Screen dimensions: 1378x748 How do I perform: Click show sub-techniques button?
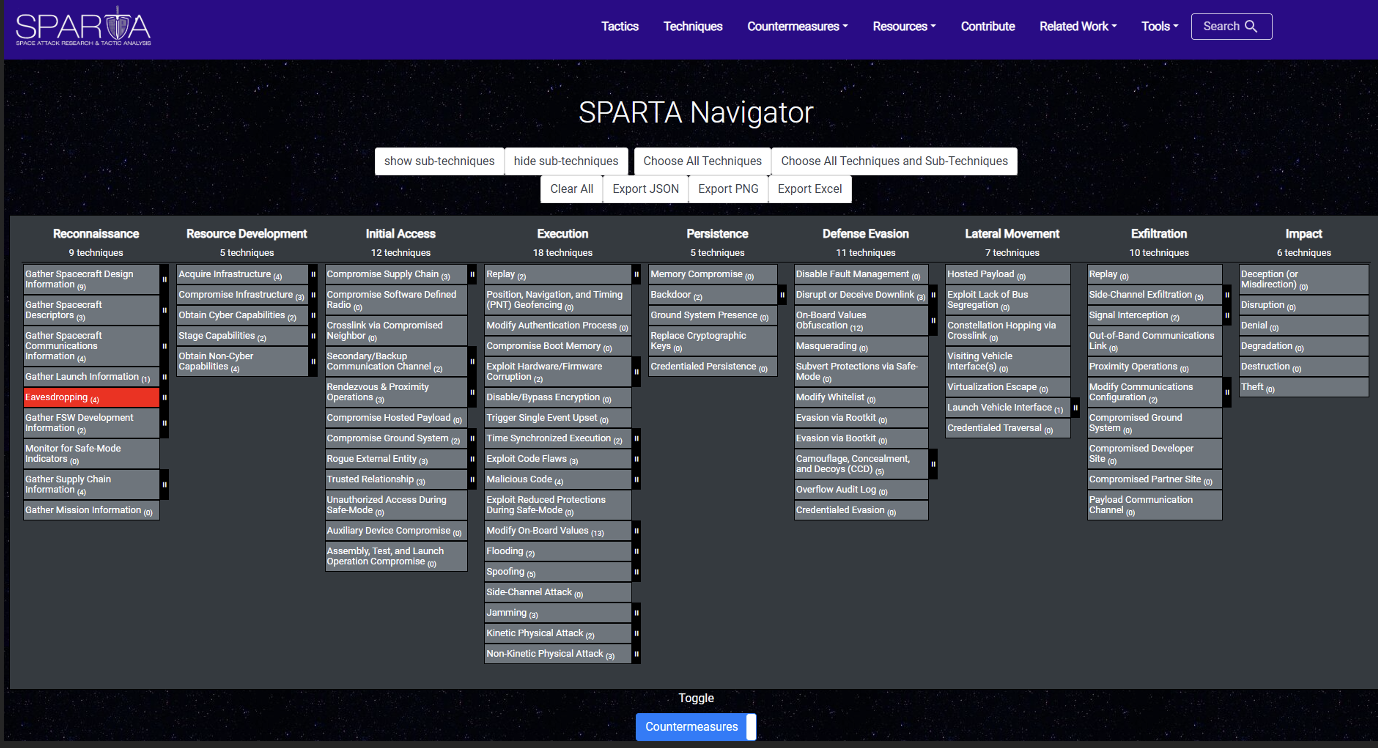(439, 161)
